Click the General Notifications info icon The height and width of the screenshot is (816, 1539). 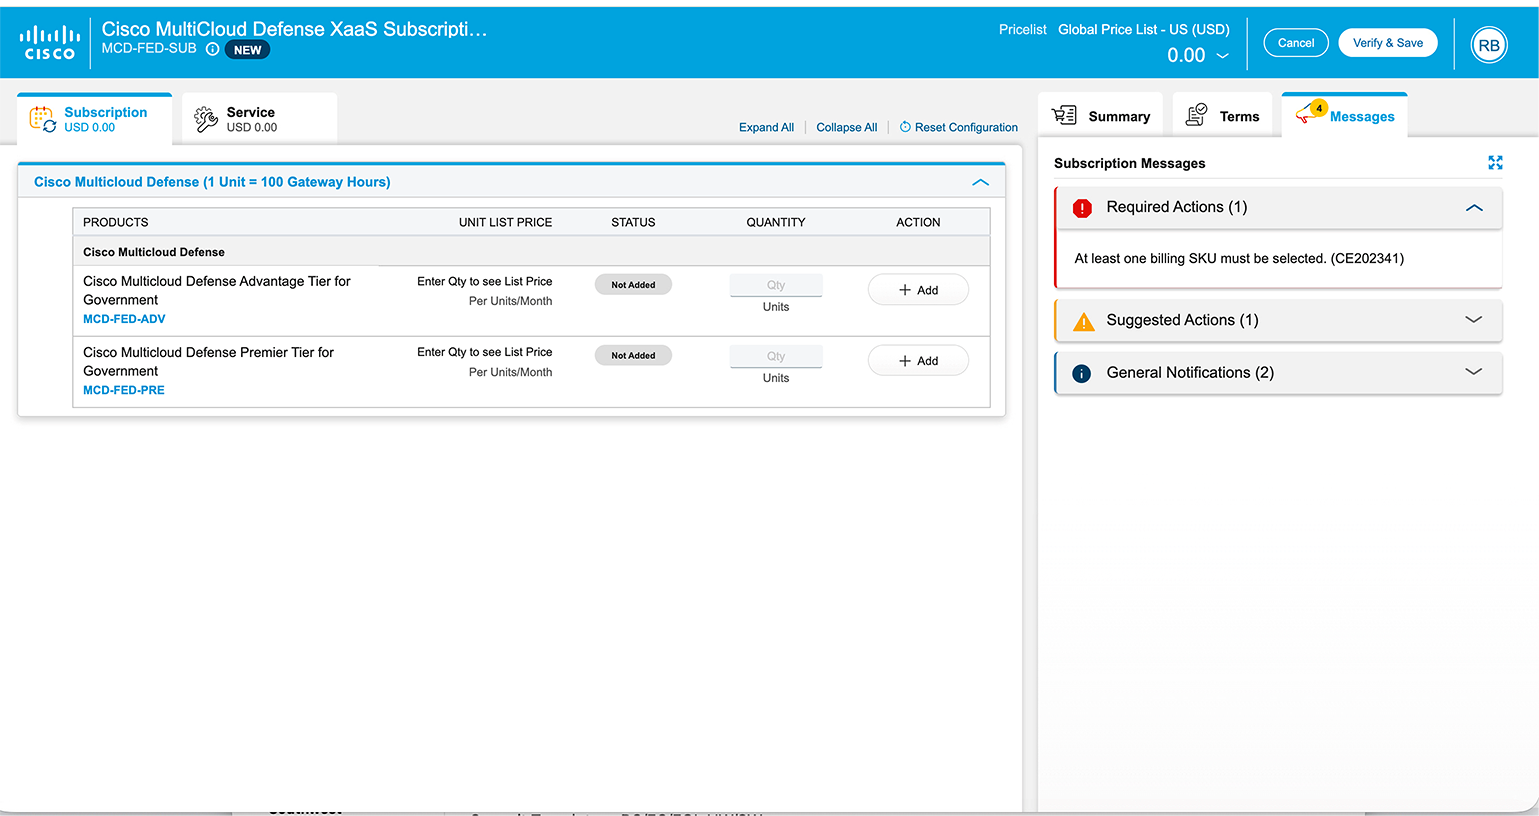(1081, 373)
